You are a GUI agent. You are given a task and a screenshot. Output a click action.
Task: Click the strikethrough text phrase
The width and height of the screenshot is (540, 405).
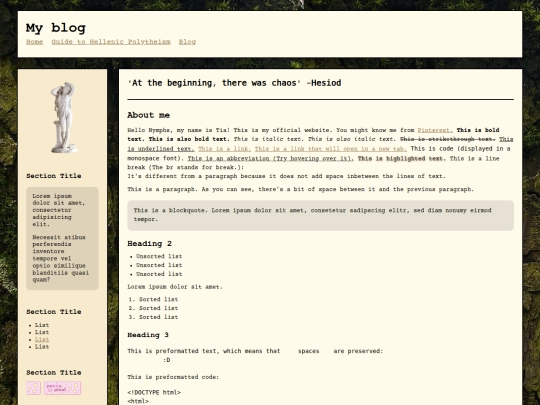pos(448,139)
